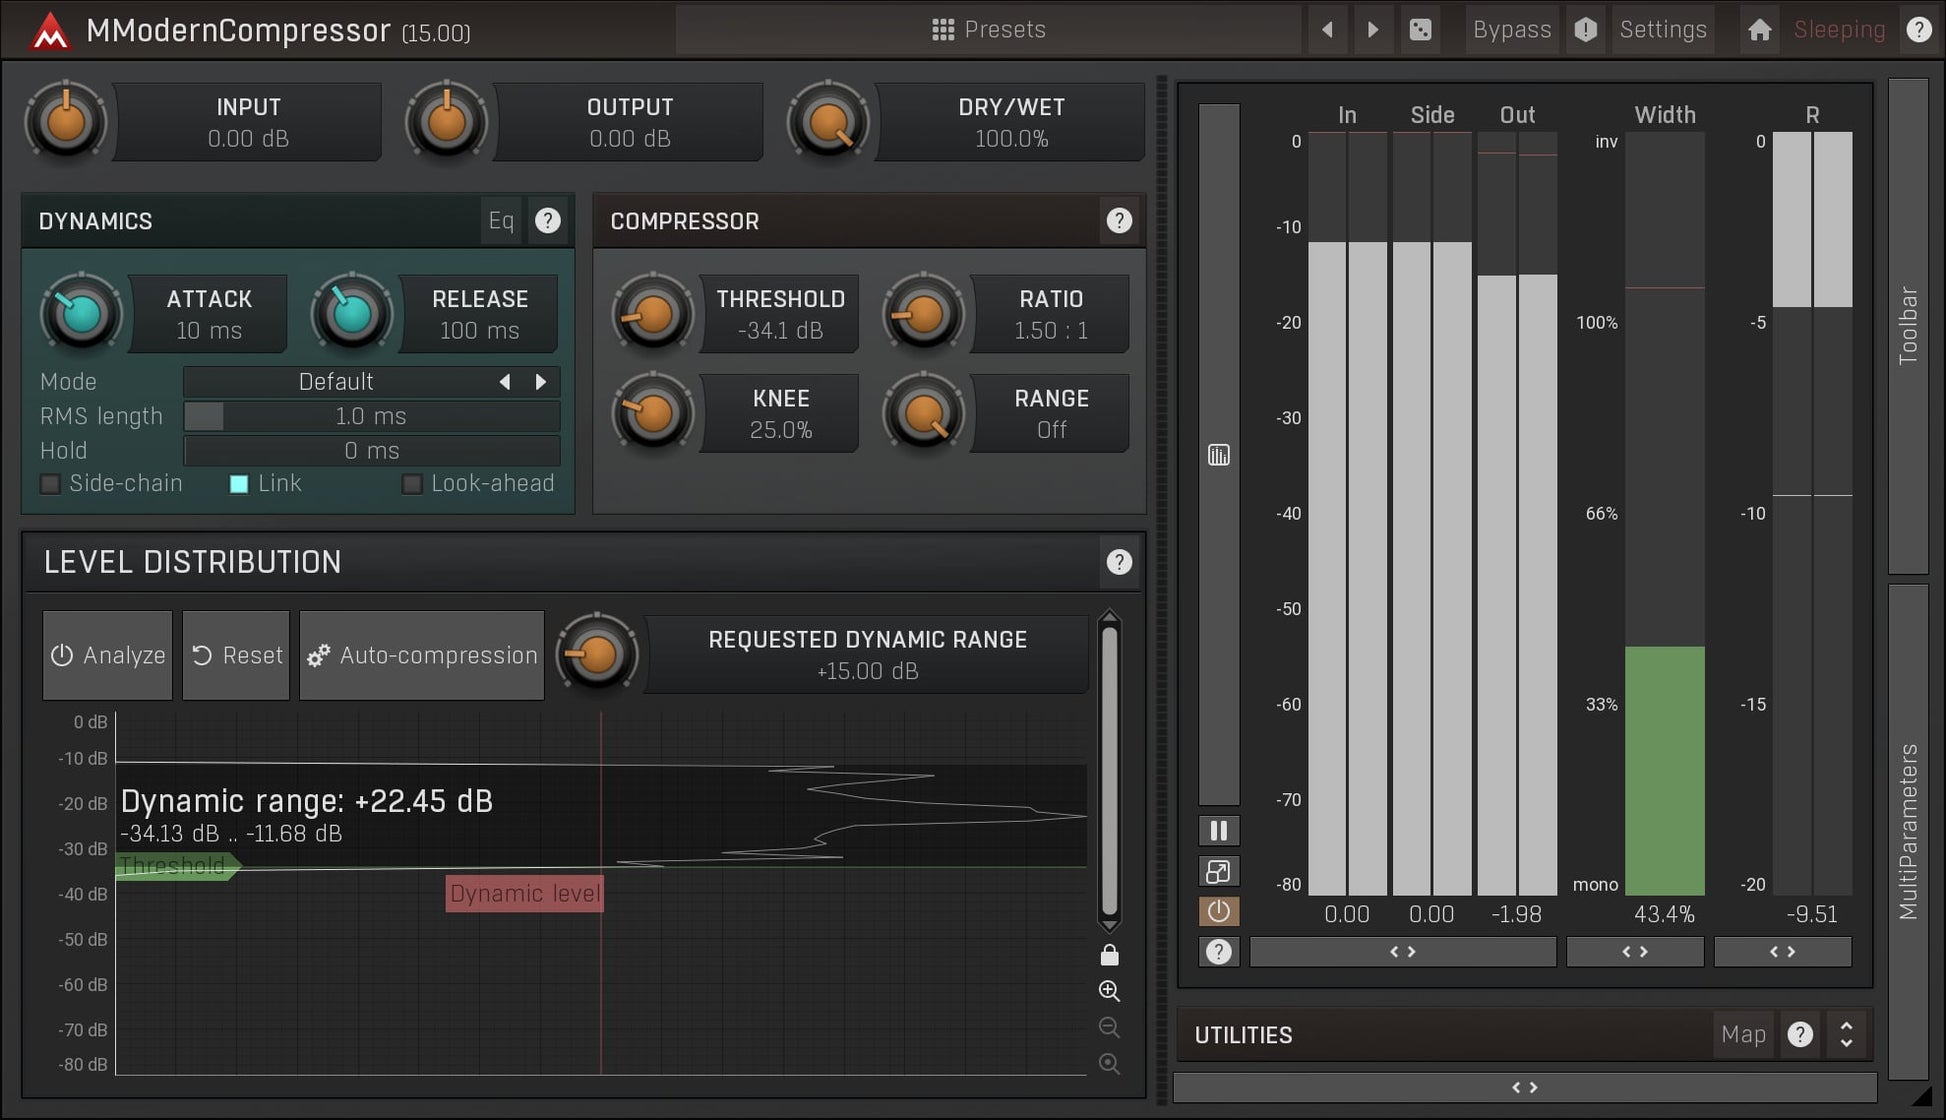Pause the analyzer meters with the pause icon
1946x1120 pixels.
1218,830
